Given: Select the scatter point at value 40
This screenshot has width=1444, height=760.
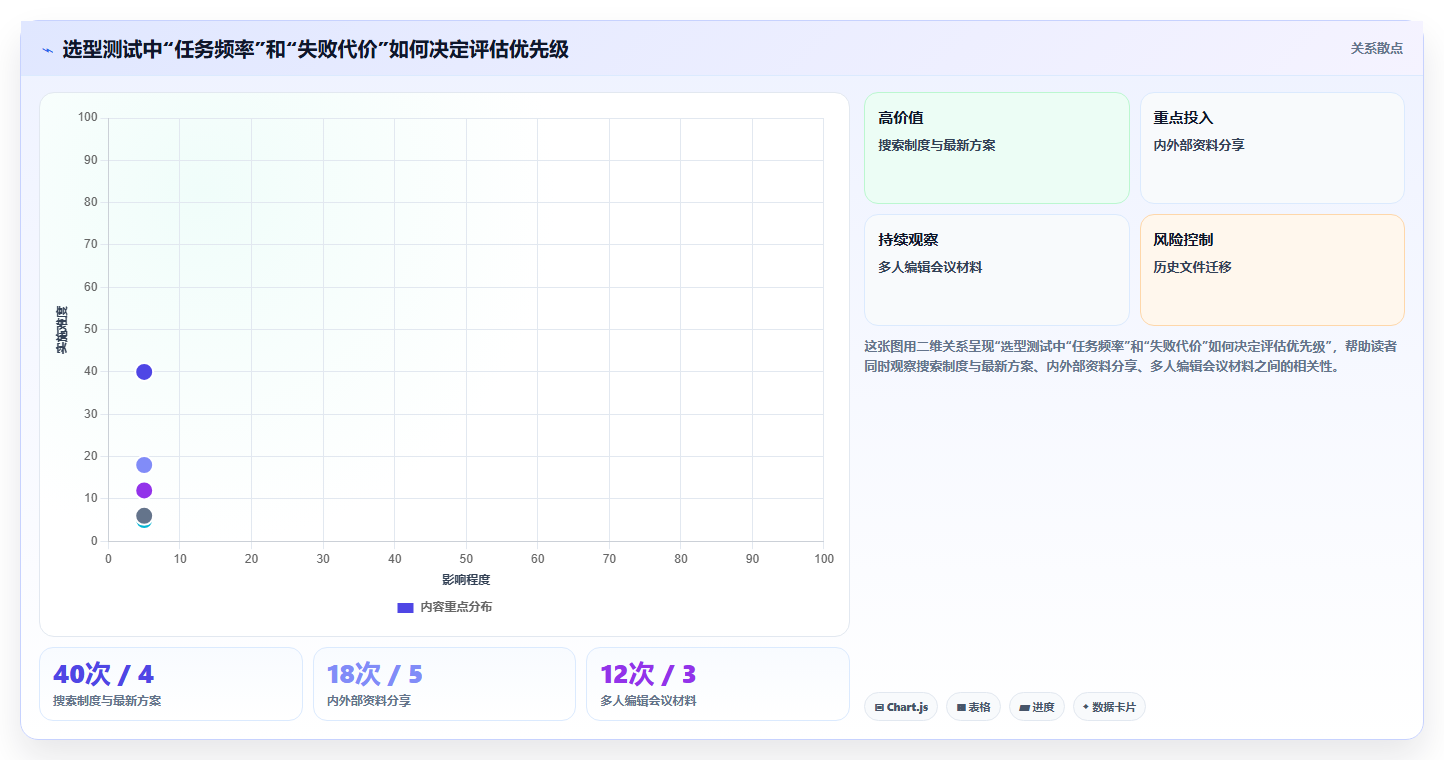Looking at the screenshot, I should (144, 372).
